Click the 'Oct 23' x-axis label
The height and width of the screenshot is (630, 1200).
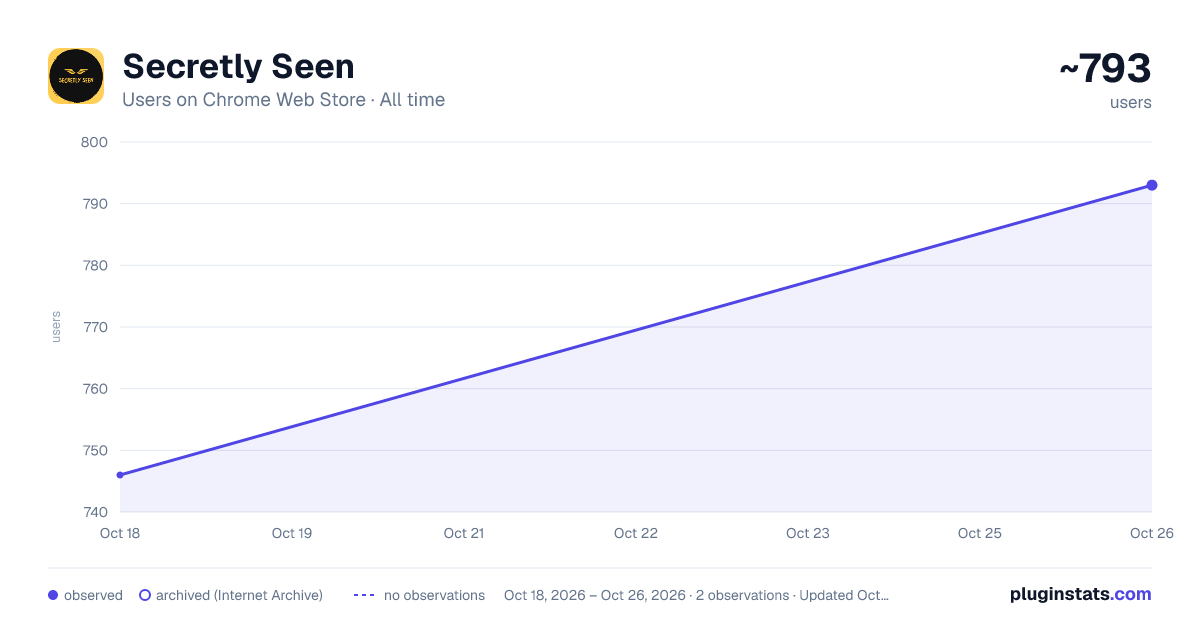click(x=808, y=533)
